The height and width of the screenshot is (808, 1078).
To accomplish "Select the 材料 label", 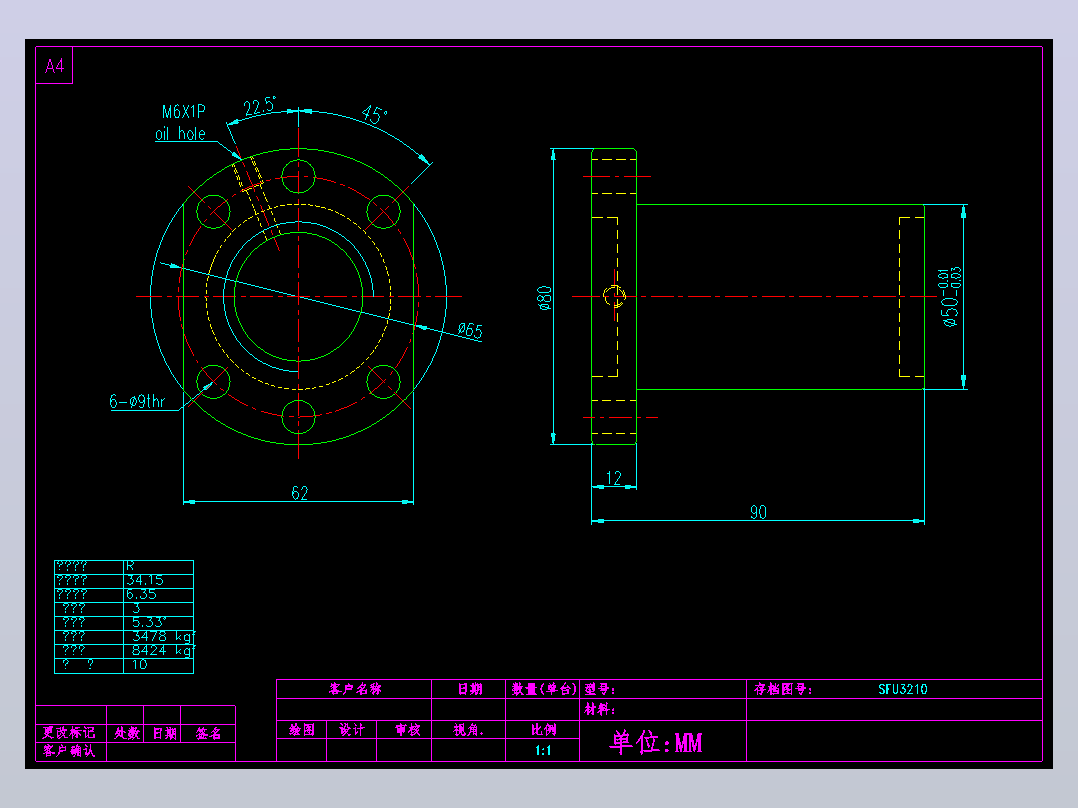I will pyautogui.click(x=600, y=710).
